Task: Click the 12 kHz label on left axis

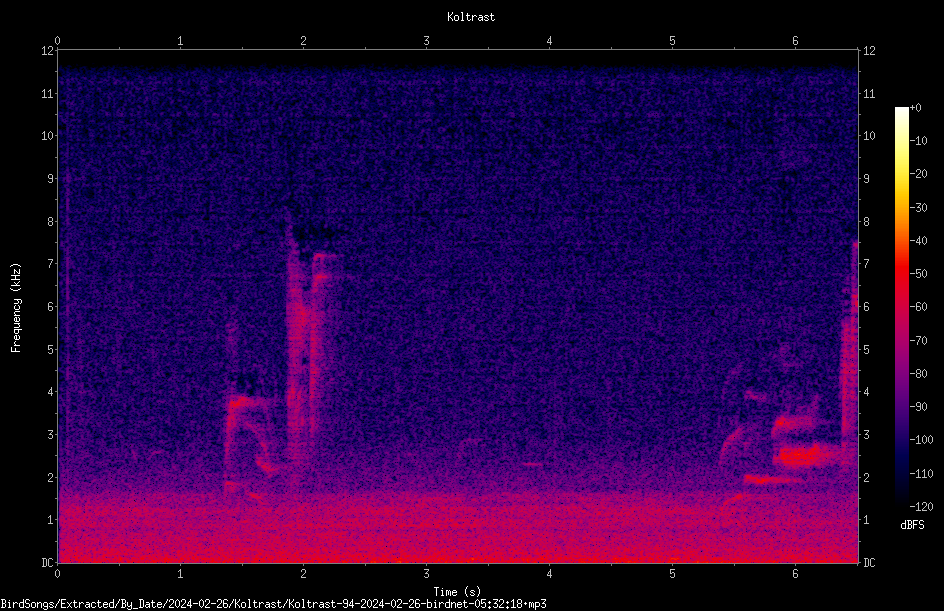Action: 48,51
